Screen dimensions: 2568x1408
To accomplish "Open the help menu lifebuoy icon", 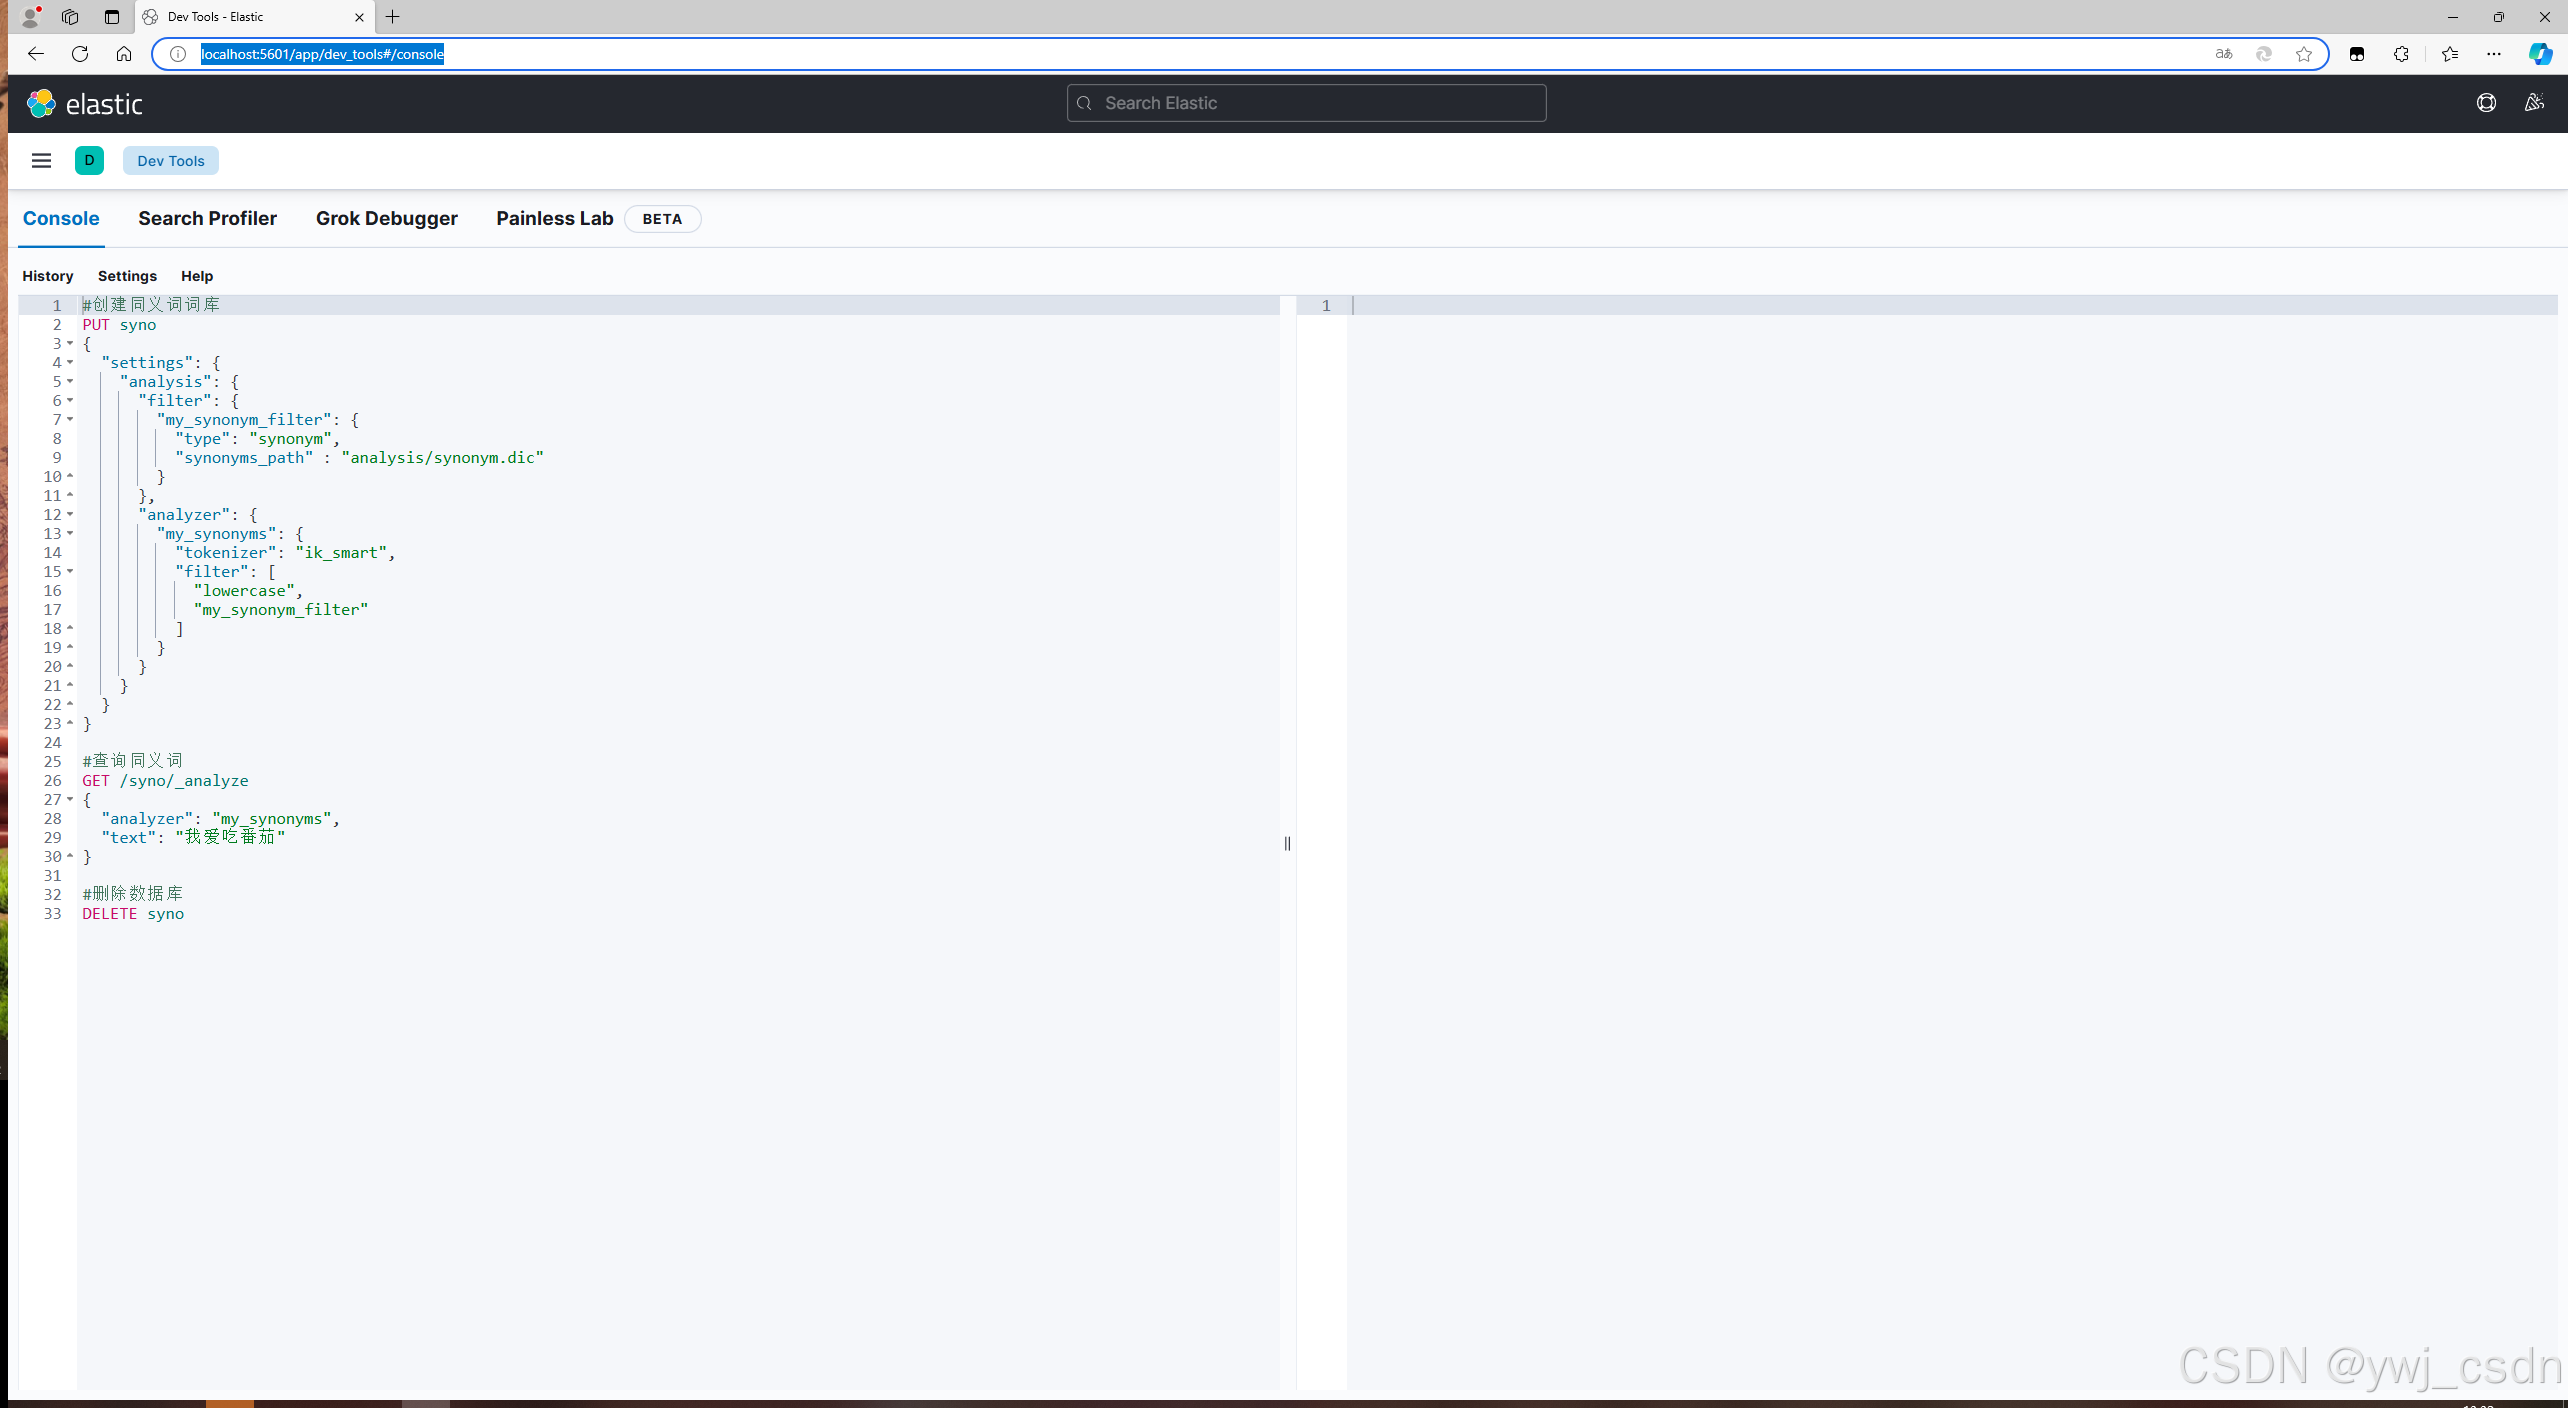I will [2486, 103].
